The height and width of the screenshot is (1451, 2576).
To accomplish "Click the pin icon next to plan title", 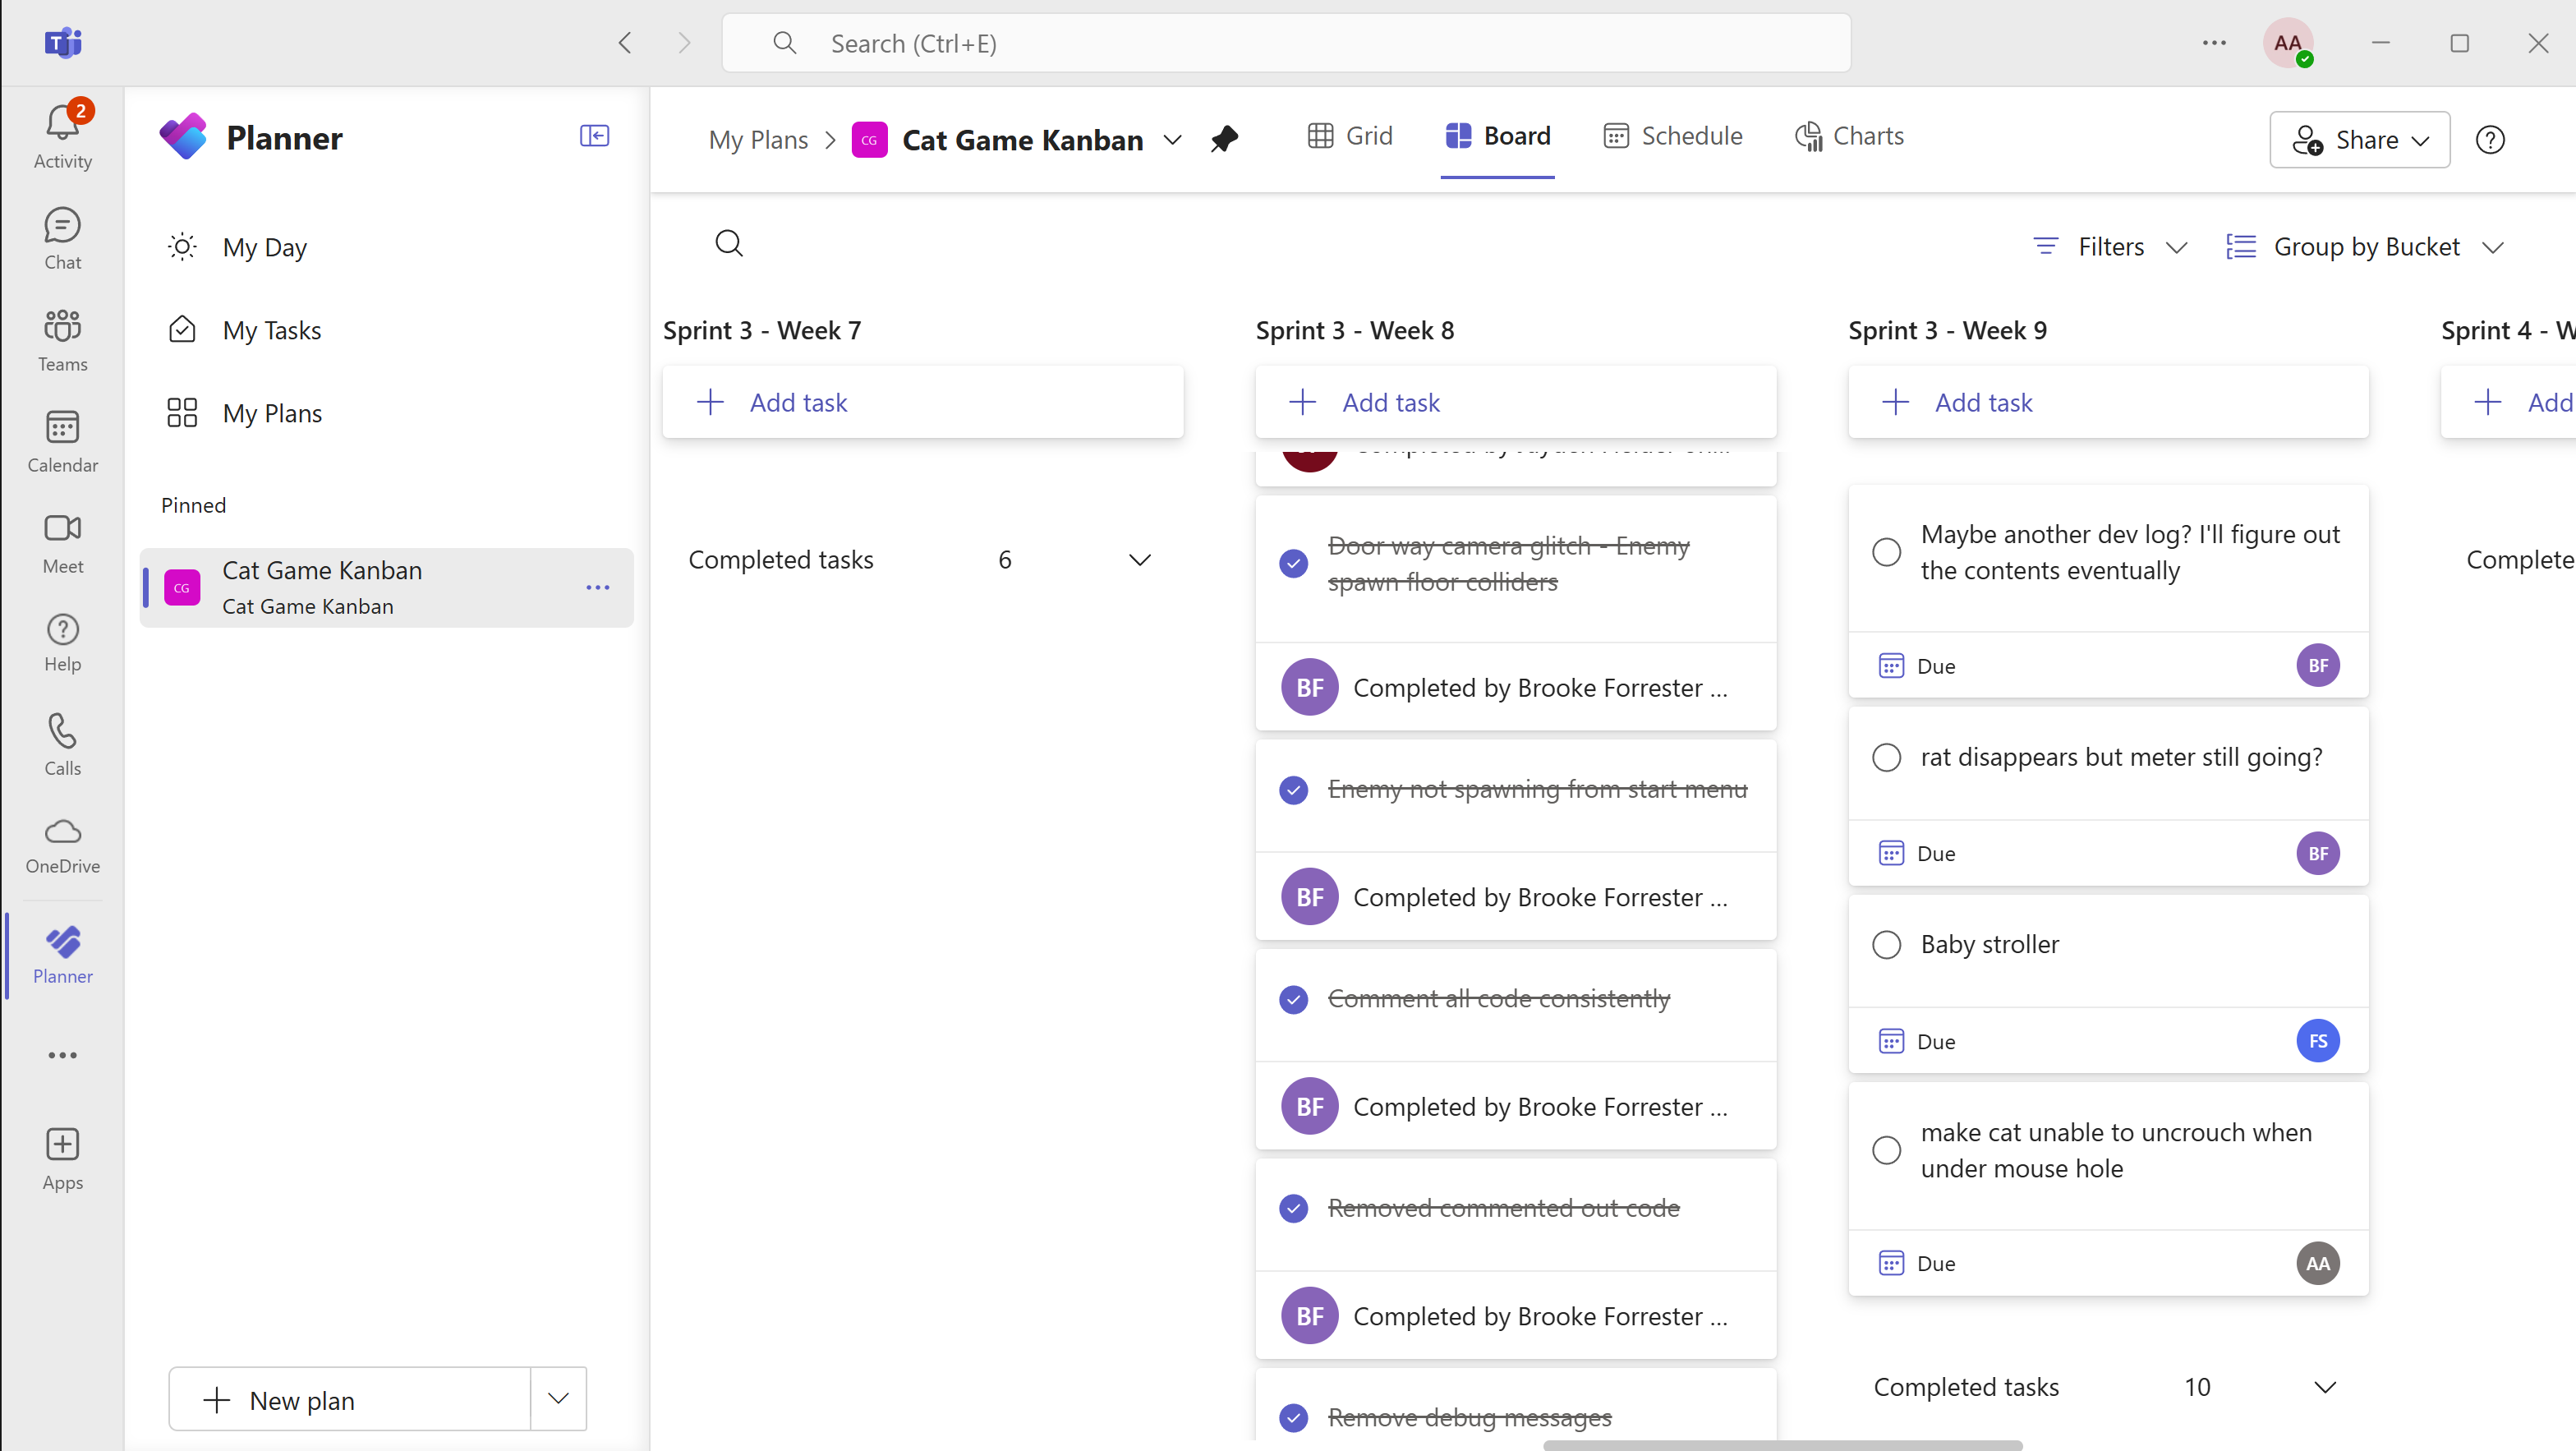I will [1224, 139].
